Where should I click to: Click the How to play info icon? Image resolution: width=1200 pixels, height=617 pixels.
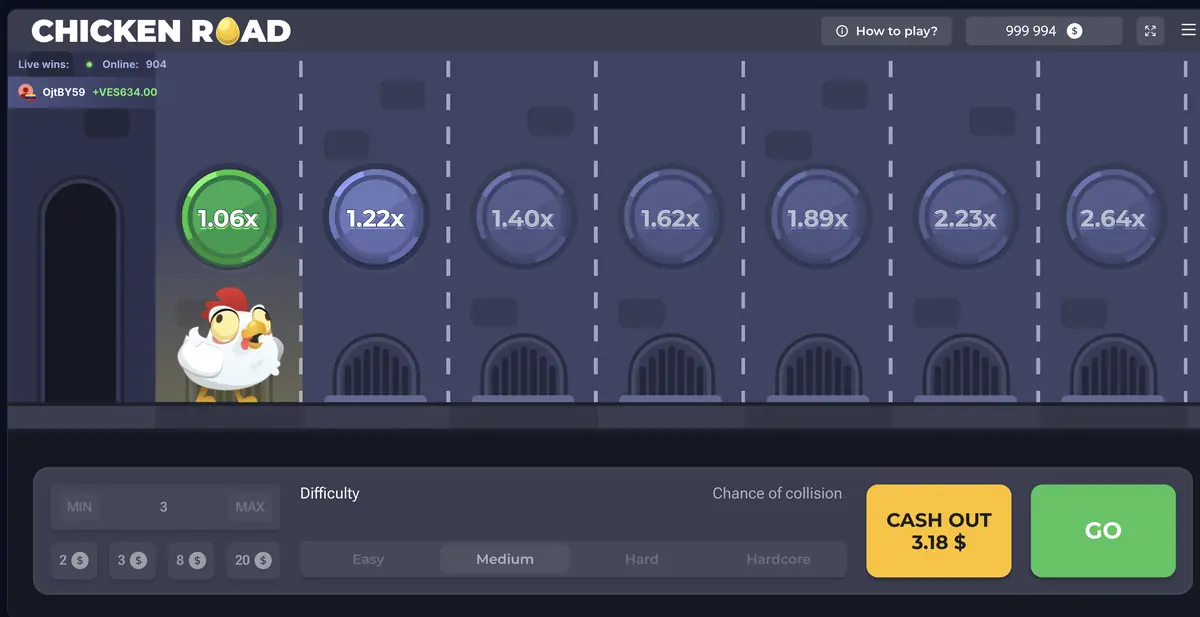coord(841,31)
